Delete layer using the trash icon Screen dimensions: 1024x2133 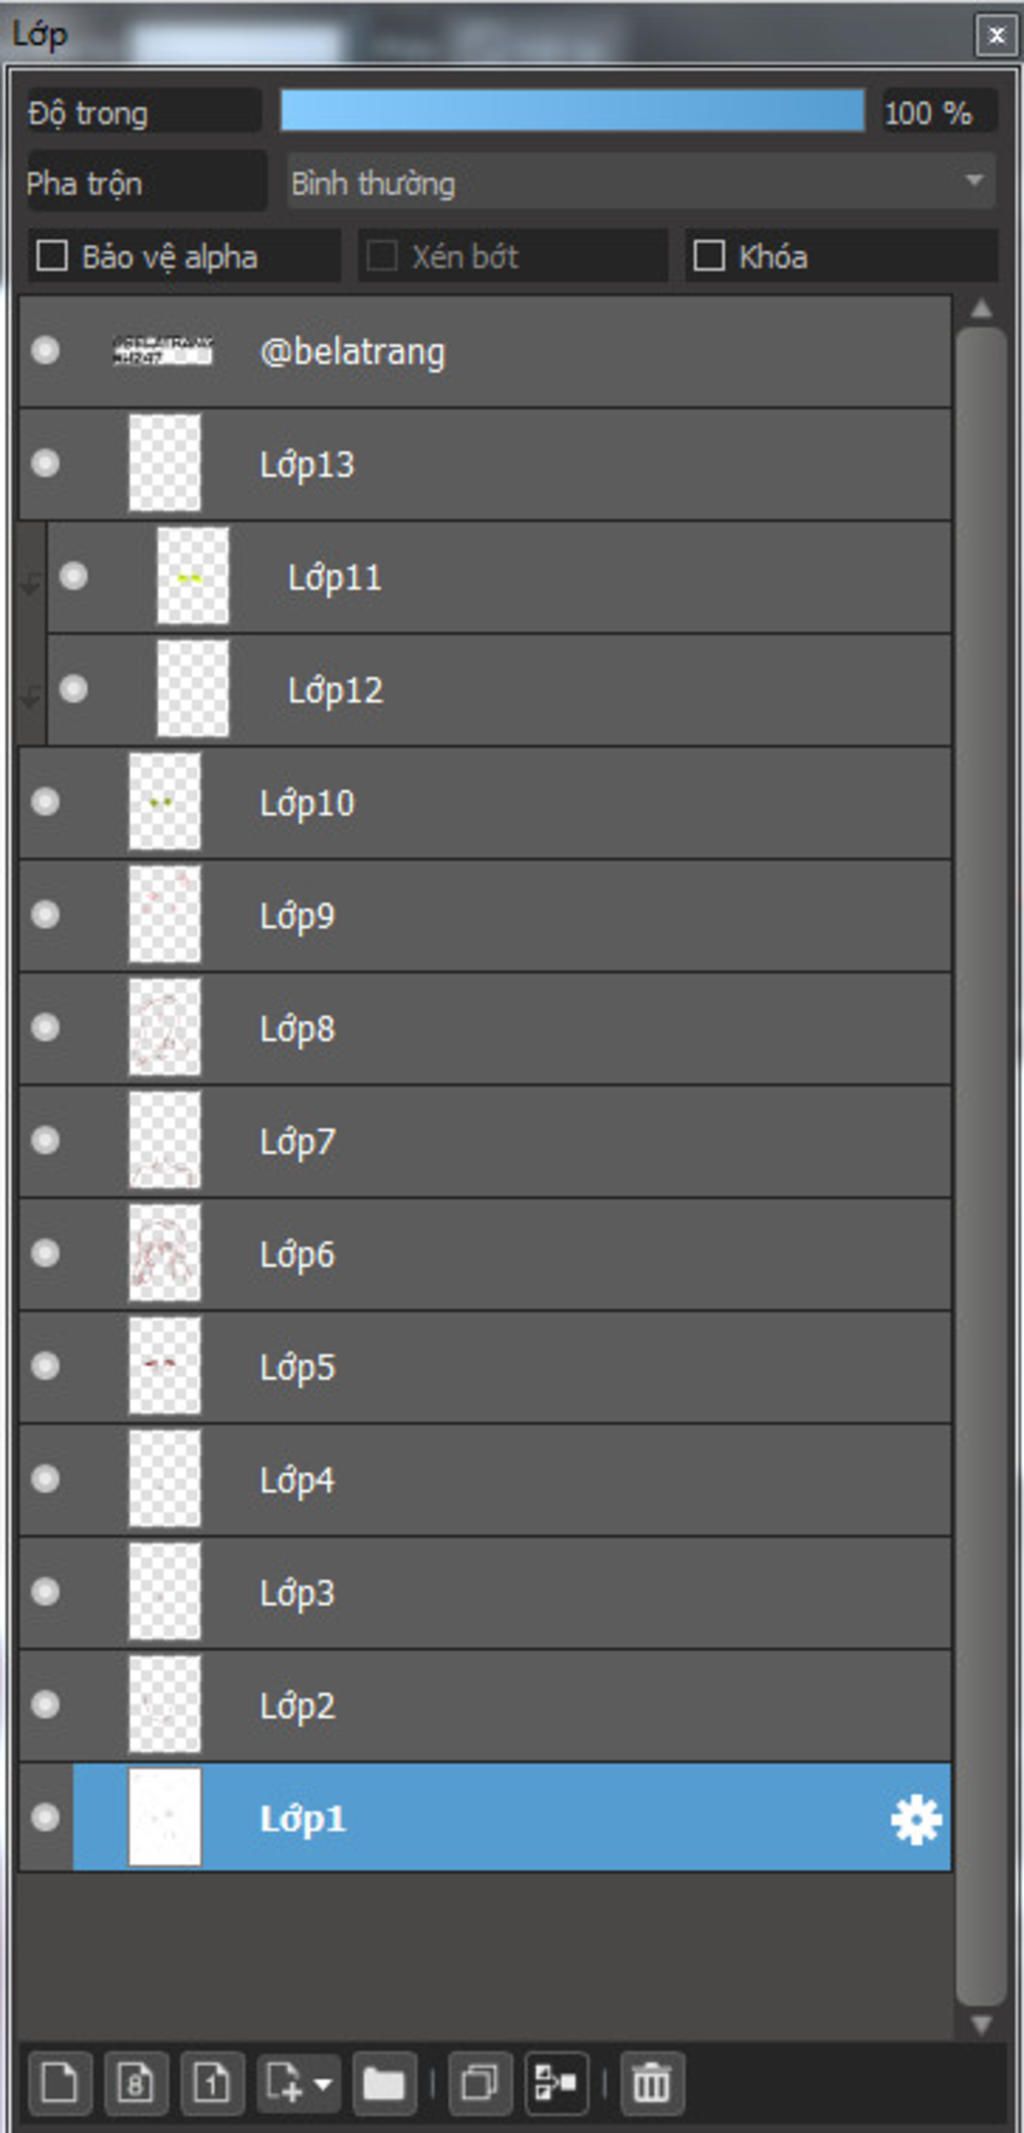(x=652, y=2084)
